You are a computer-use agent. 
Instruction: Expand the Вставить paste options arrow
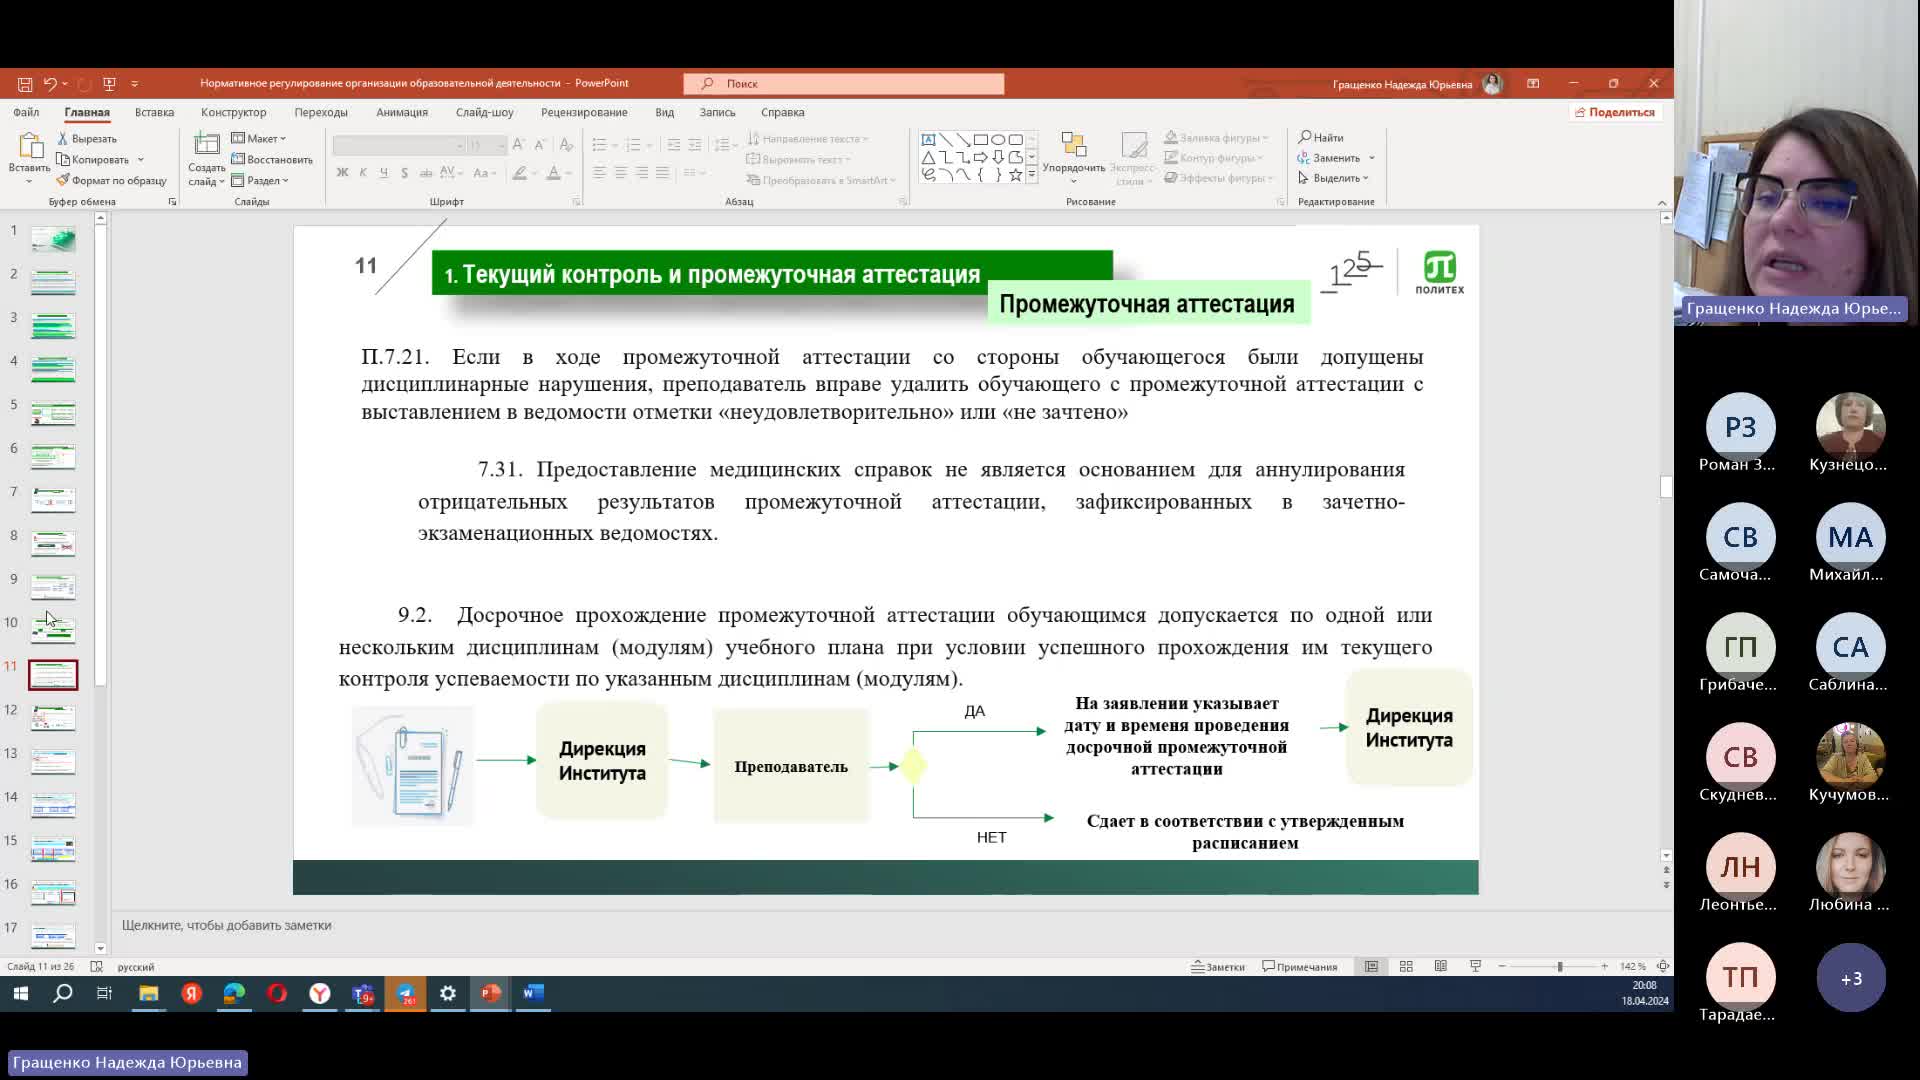(29, 182)
